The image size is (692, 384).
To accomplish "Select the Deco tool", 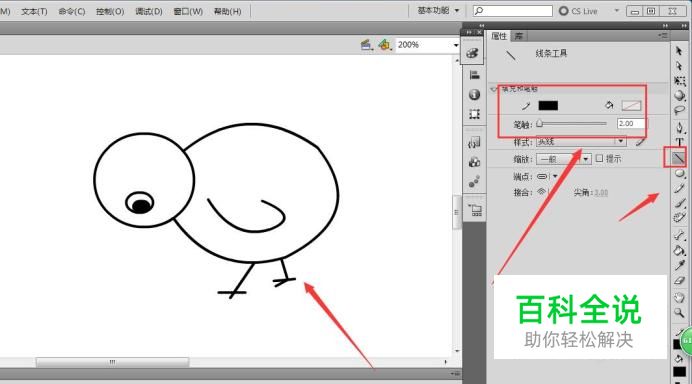I will 679,217.
